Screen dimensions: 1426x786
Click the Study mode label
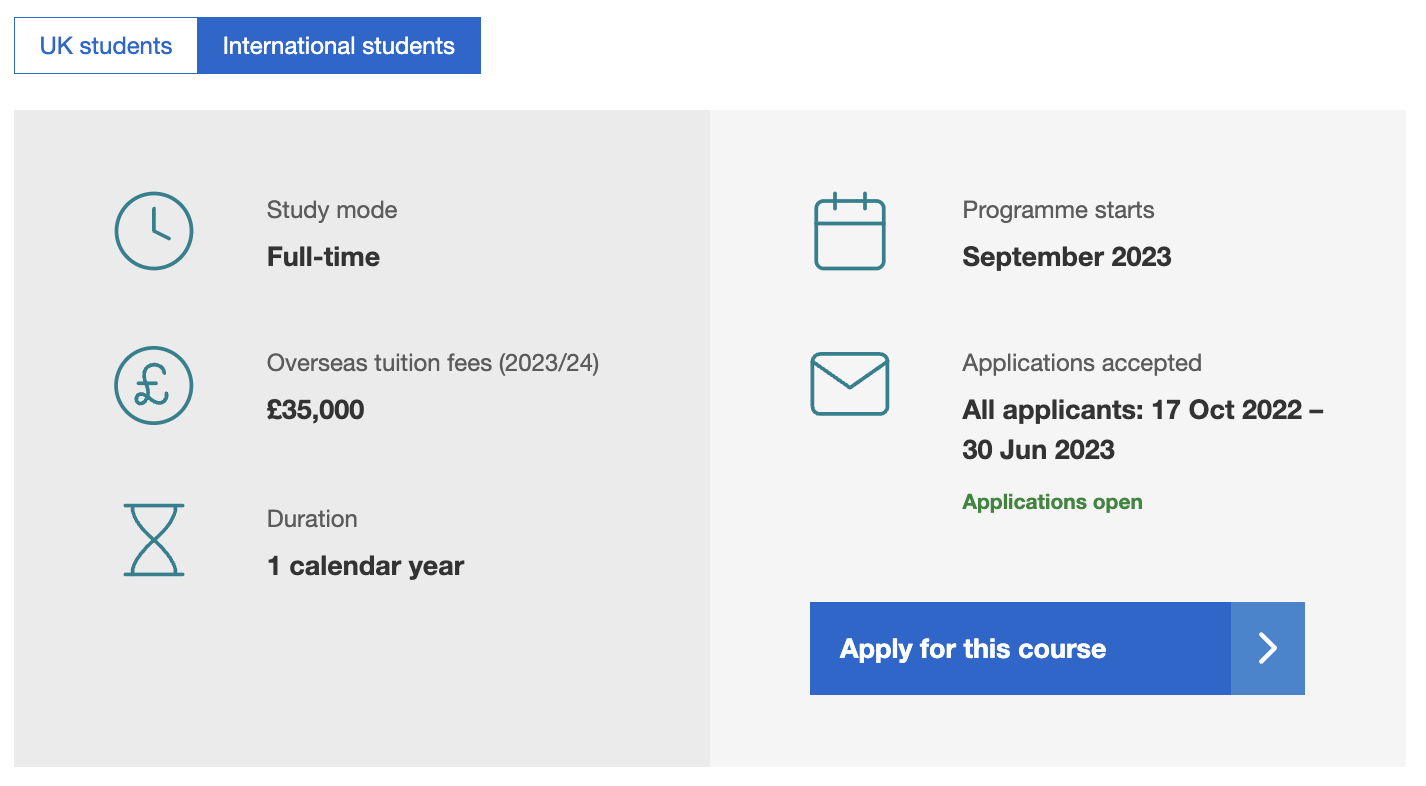click(332, 210)
